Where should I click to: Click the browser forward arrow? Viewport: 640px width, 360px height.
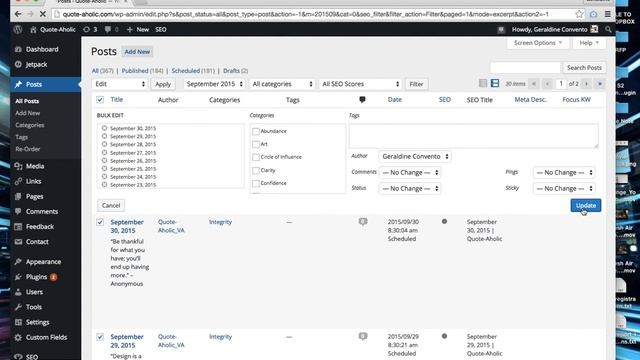pyautogui.click(x=30, y=14)
